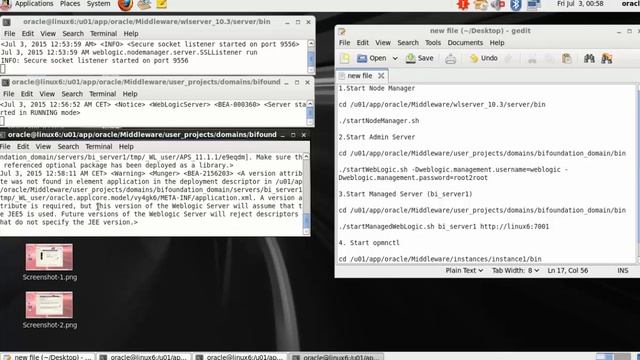Switch to gedit 'new file' taskbar button
This screenshot has height=360, width=640.
48,357
